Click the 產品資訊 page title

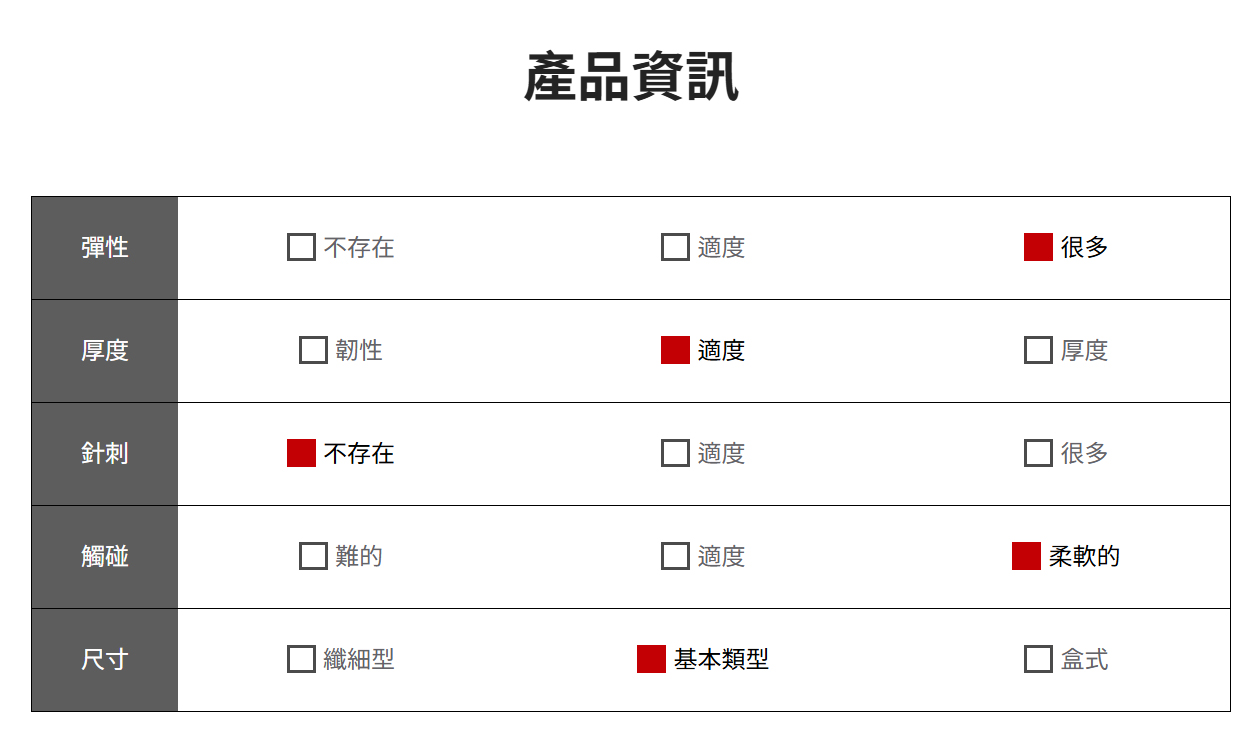coord(631,78)
